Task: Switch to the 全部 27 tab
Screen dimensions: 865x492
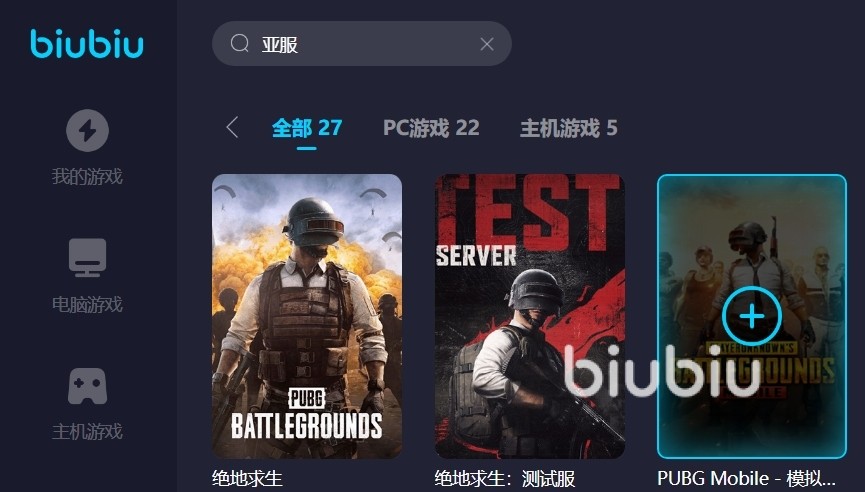Action: click(x=307, y=128)
